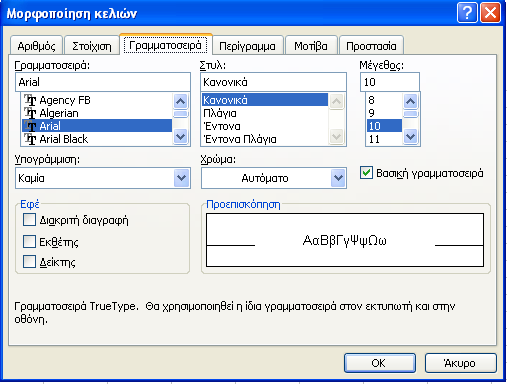Click the size list scroll down arrow
Screen dimensions: 507x384
410,136
